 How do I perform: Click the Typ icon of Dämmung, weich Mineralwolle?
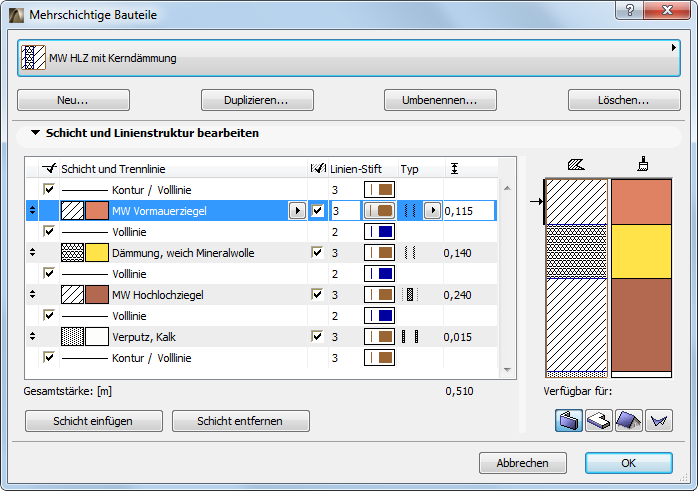410,252
